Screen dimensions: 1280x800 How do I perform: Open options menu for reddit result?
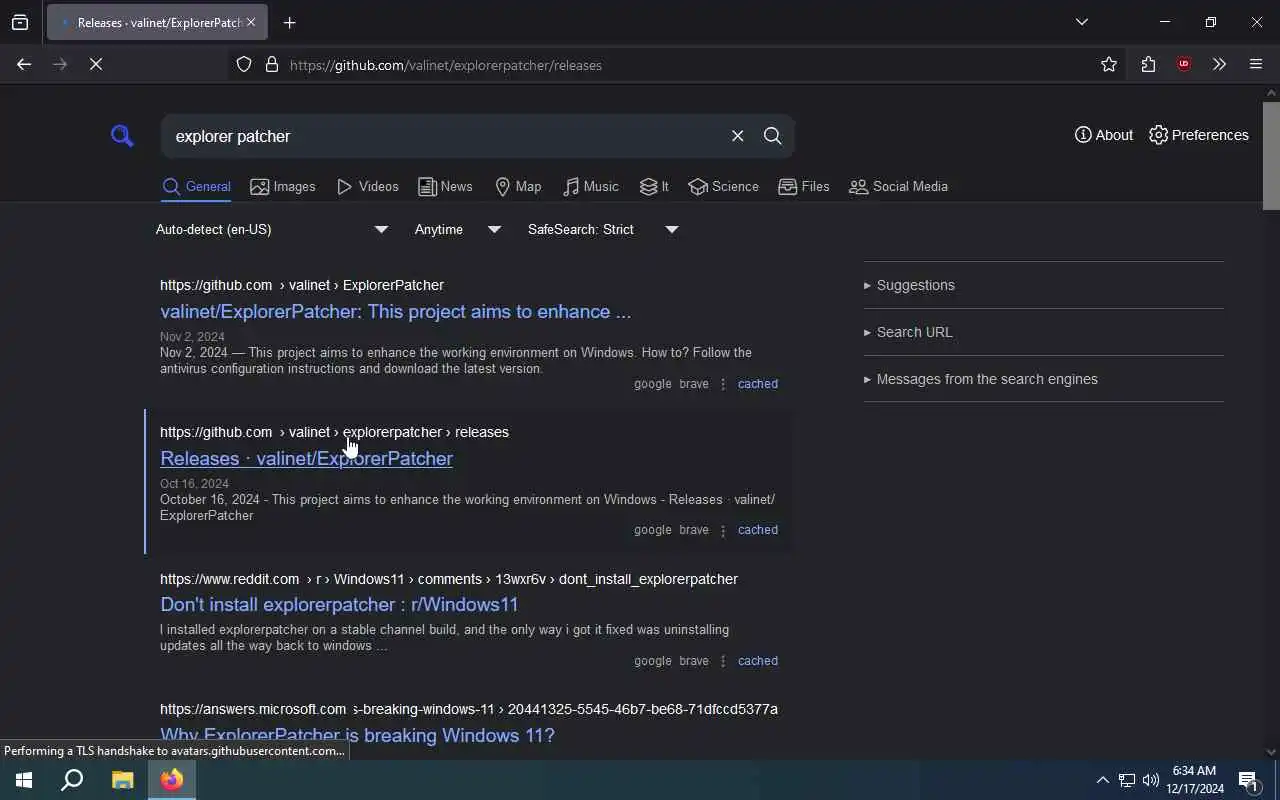click(723, 661)
